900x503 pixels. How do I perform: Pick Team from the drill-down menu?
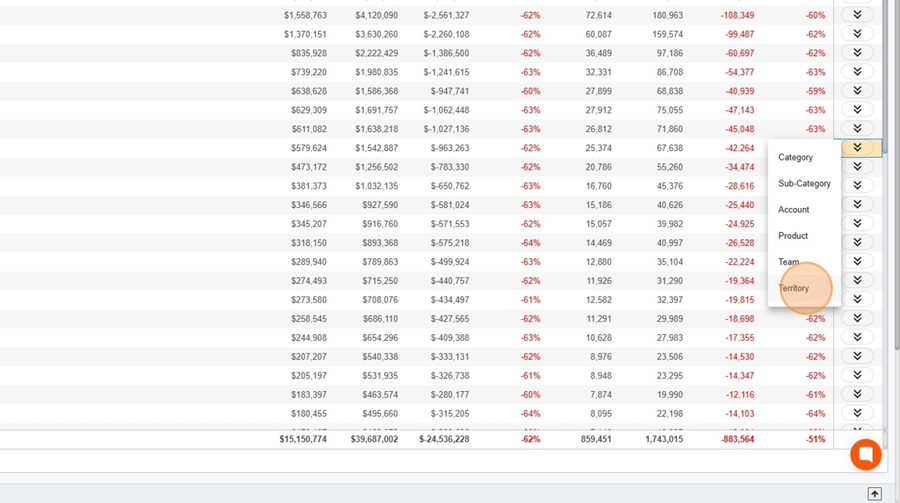click(788, 262)
